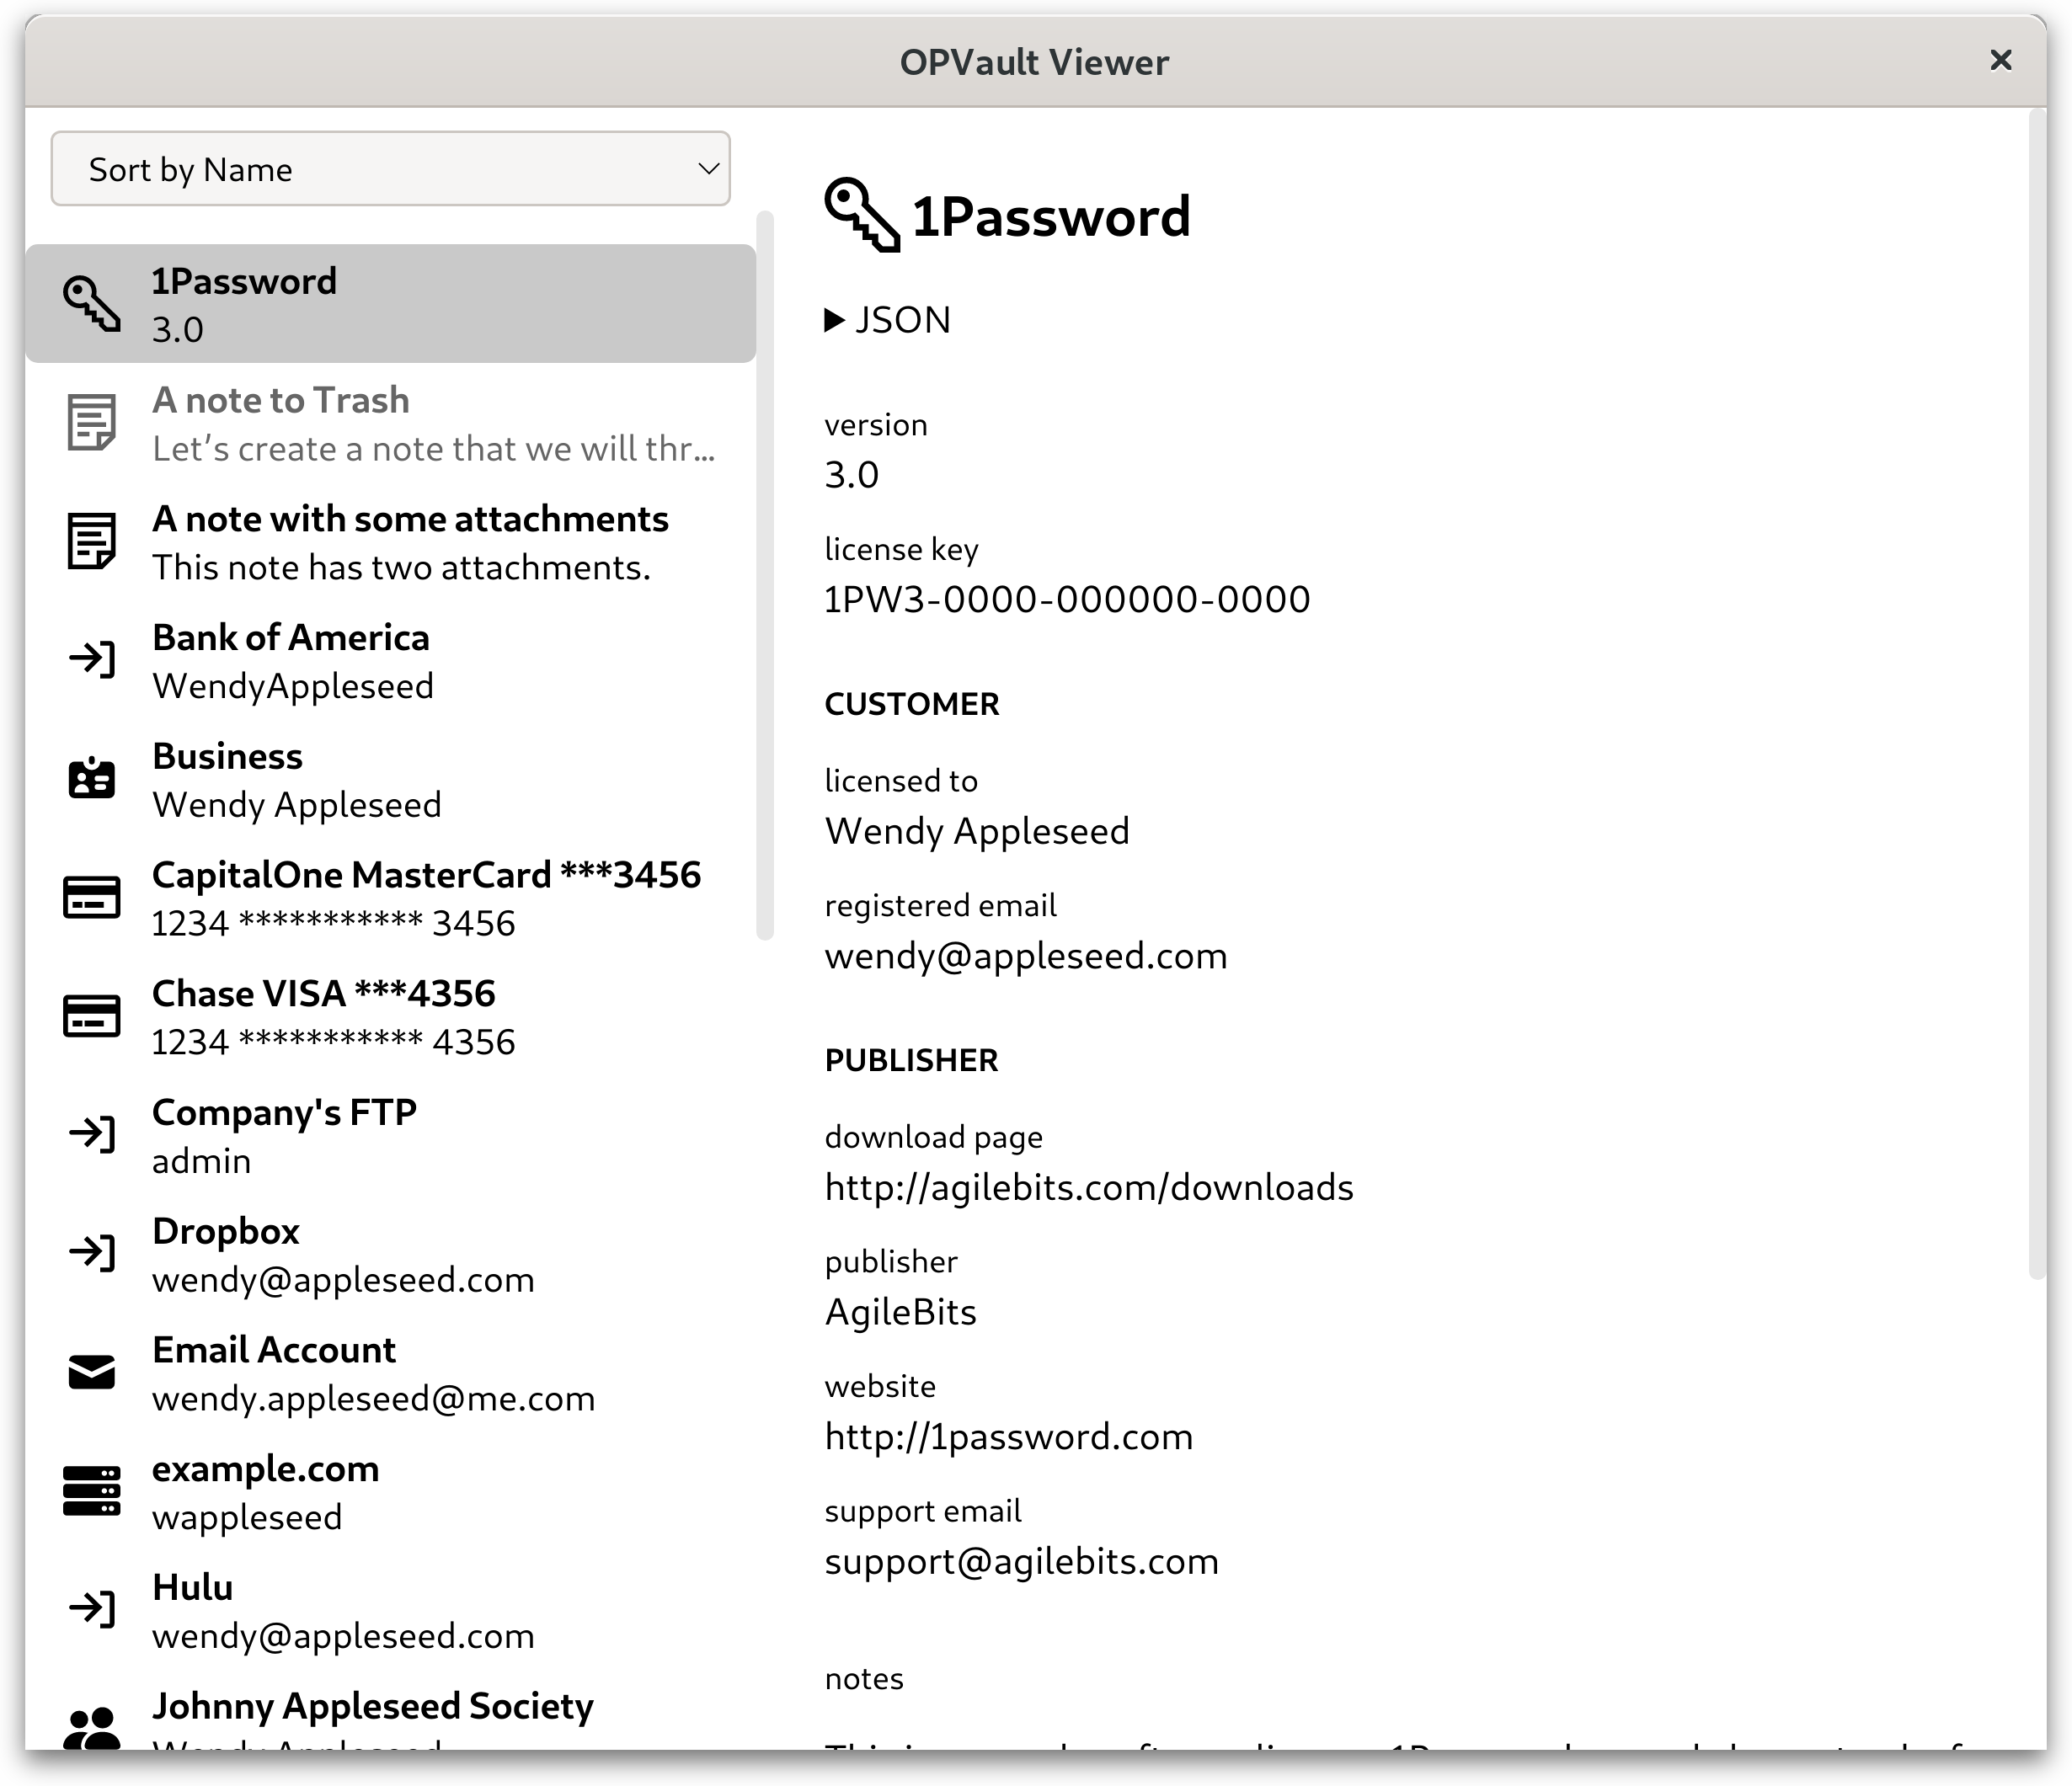Click support@agilebits.com email value
This screenshot has height=1786, width=2072.
1022,1561
